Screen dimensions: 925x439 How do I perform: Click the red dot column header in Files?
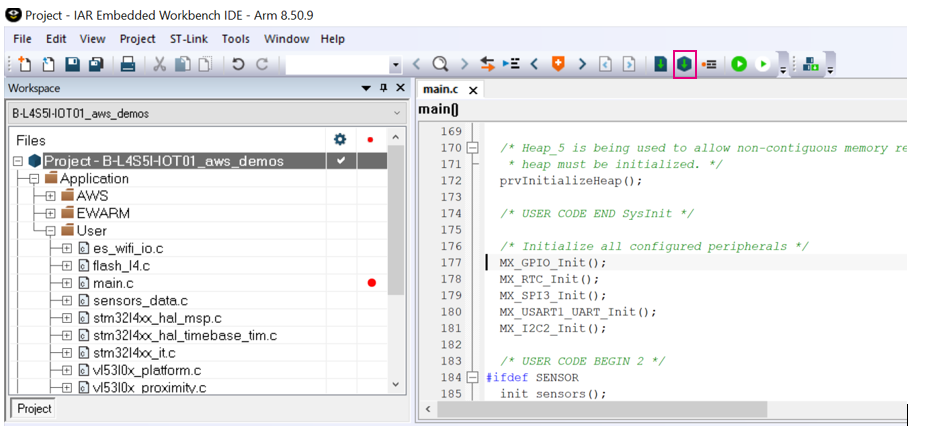[x=370, y=140]
